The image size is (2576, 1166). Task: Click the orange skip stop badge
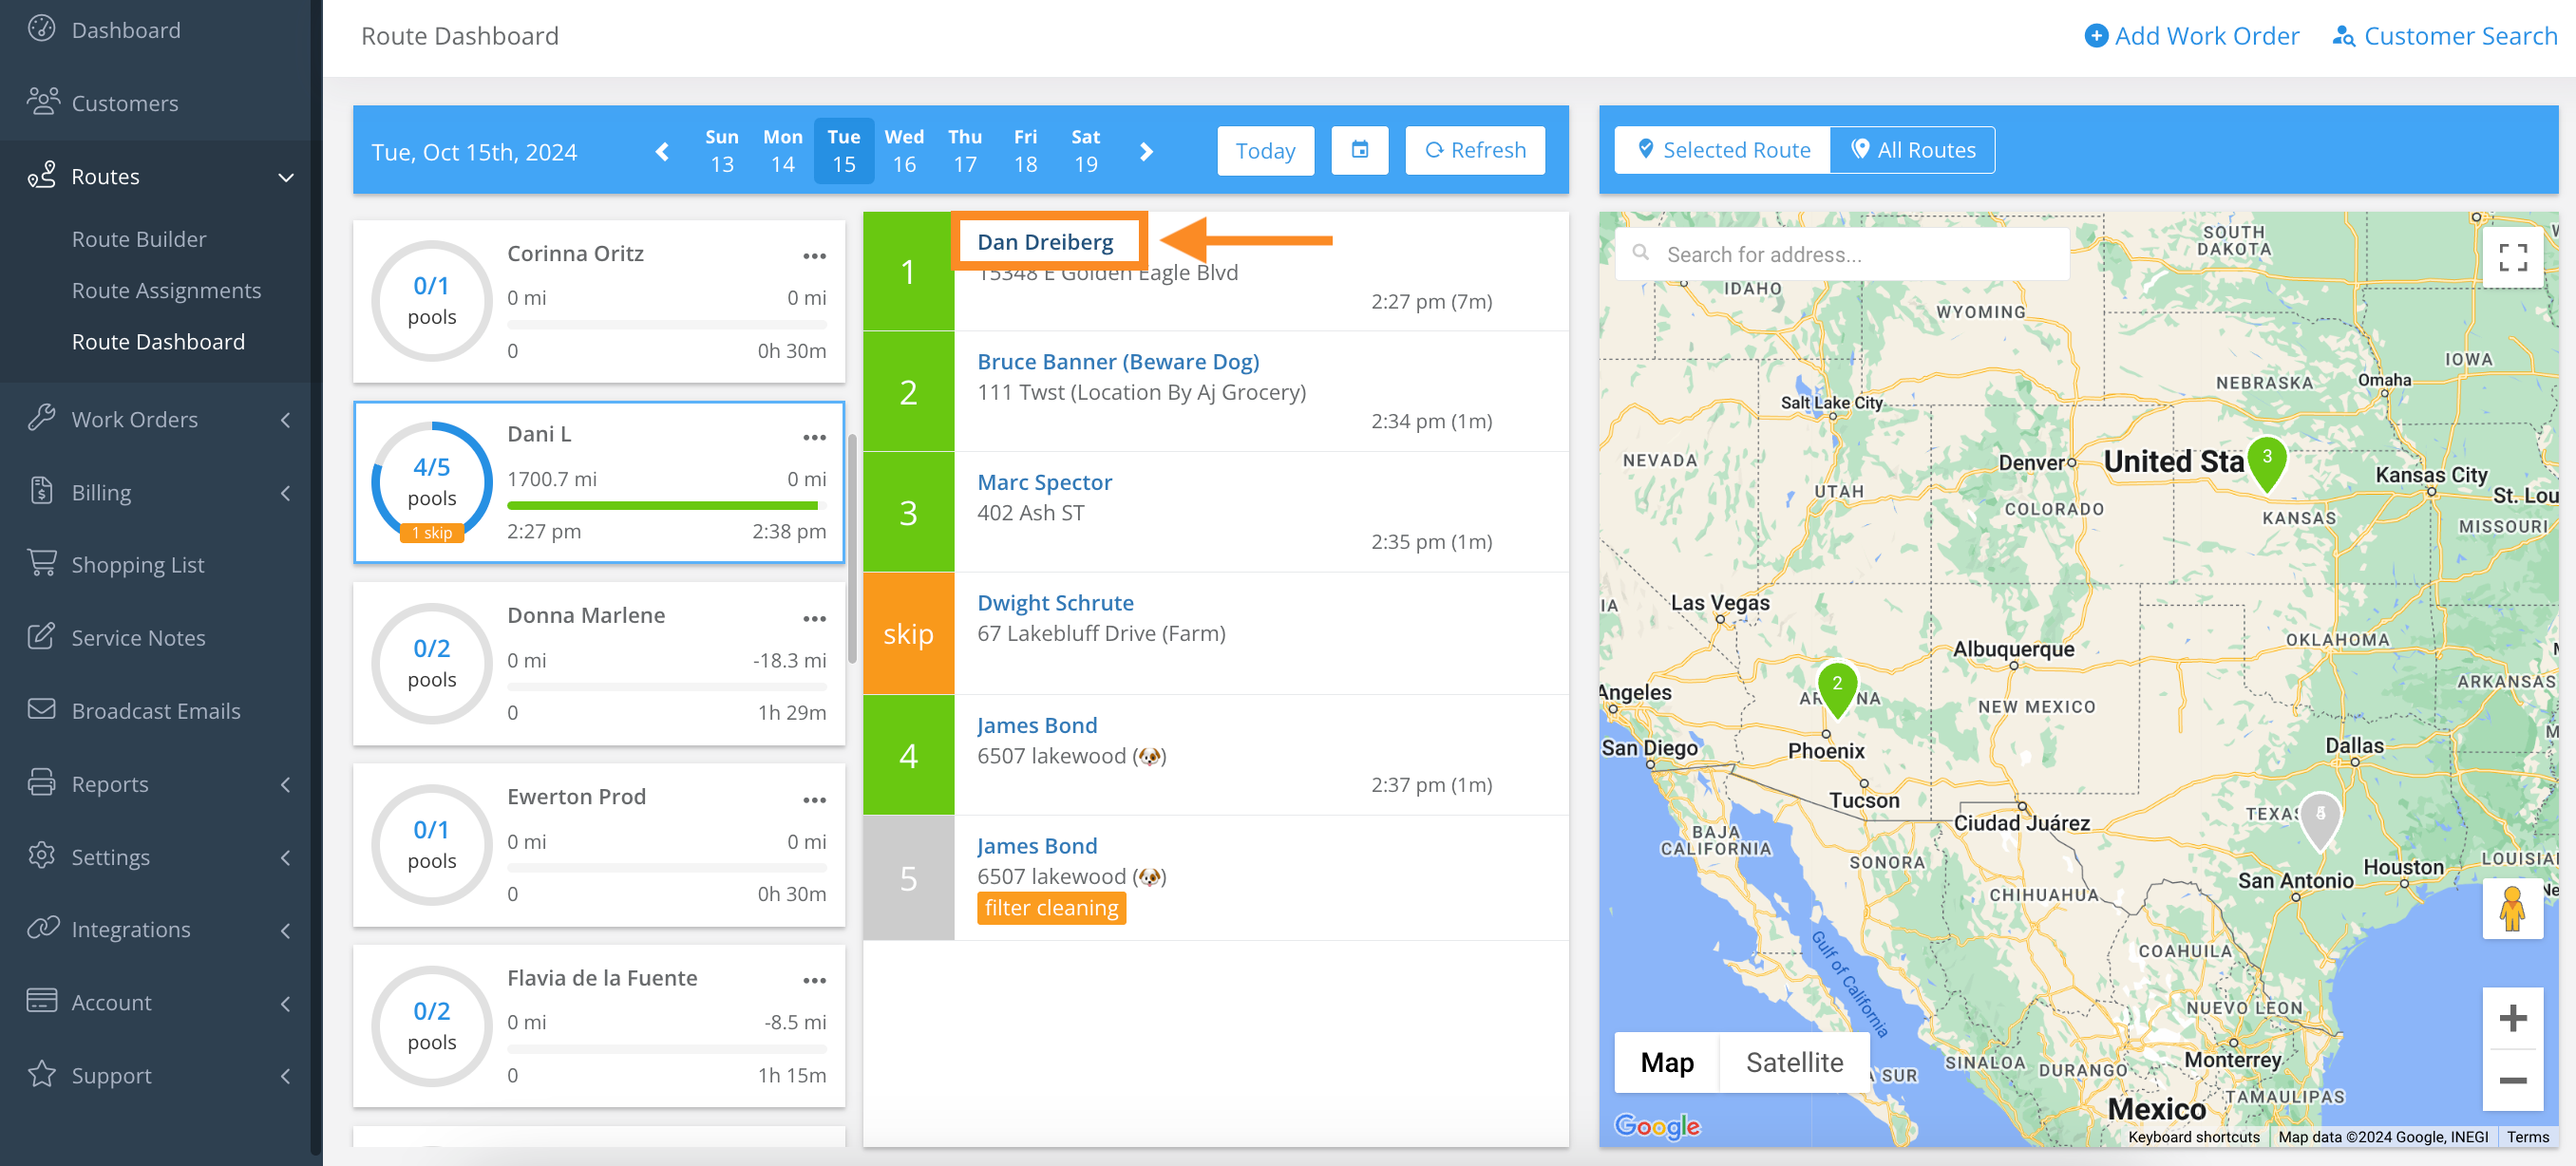click(908, 633)
